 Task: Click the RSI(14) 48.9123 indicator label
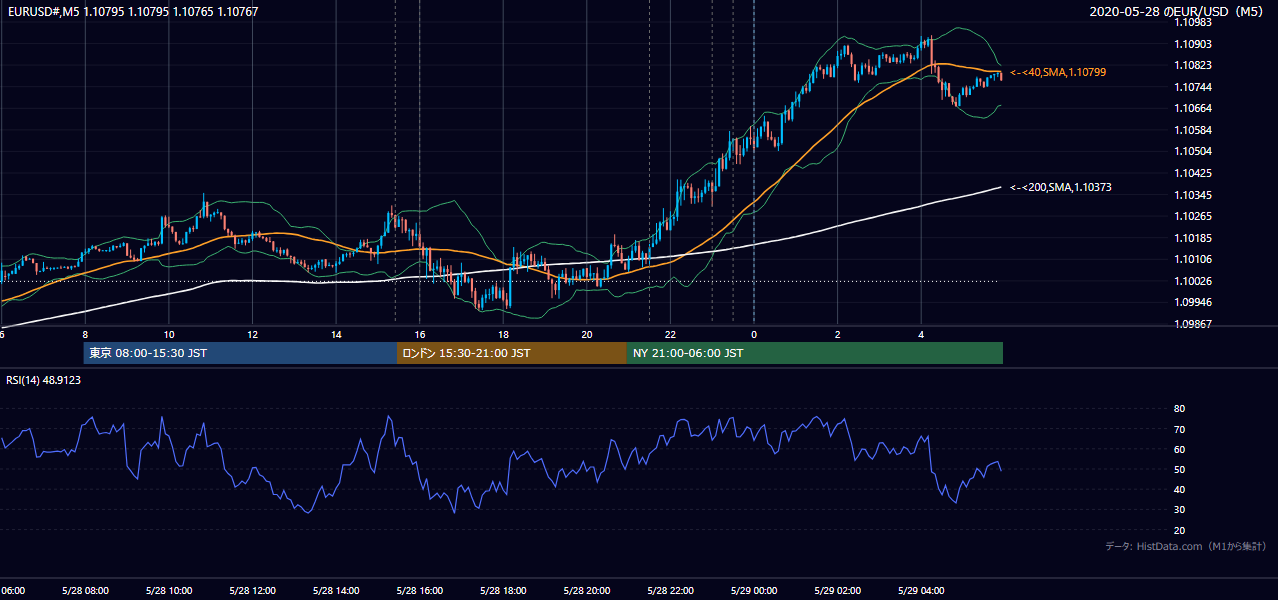44,380
